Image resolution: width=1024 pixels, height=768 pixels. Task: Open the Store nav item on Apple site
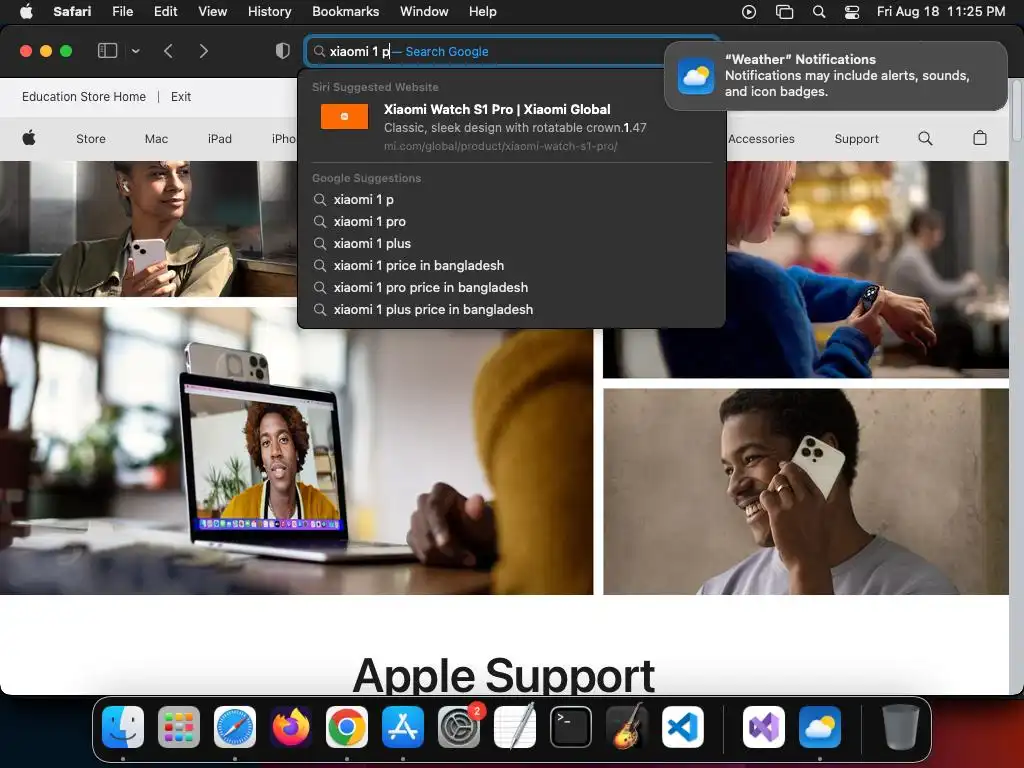(91, 138)
